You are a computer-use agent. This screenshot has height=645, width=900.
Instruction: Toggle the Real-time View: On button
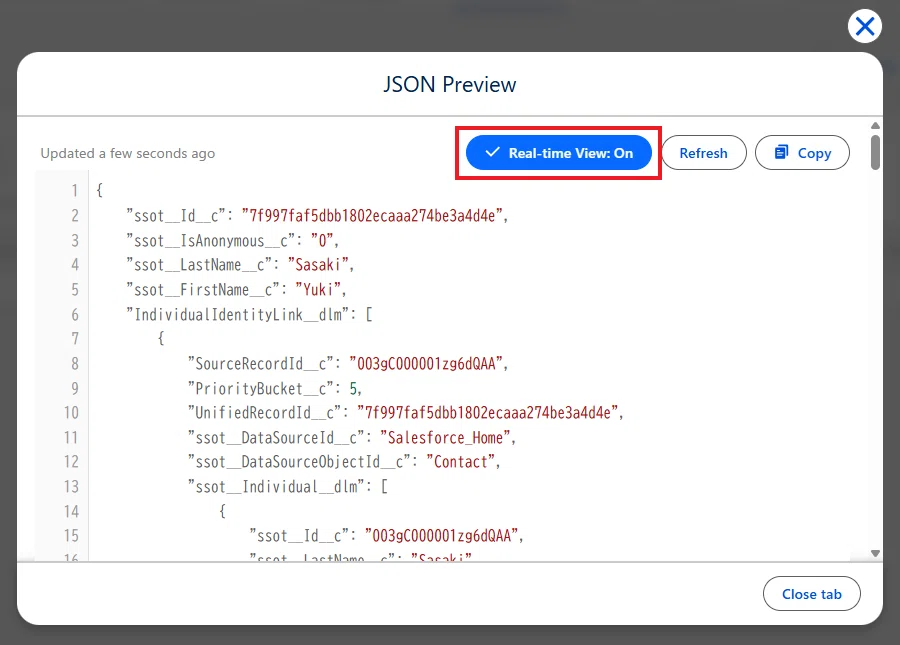tap(558, 153)
